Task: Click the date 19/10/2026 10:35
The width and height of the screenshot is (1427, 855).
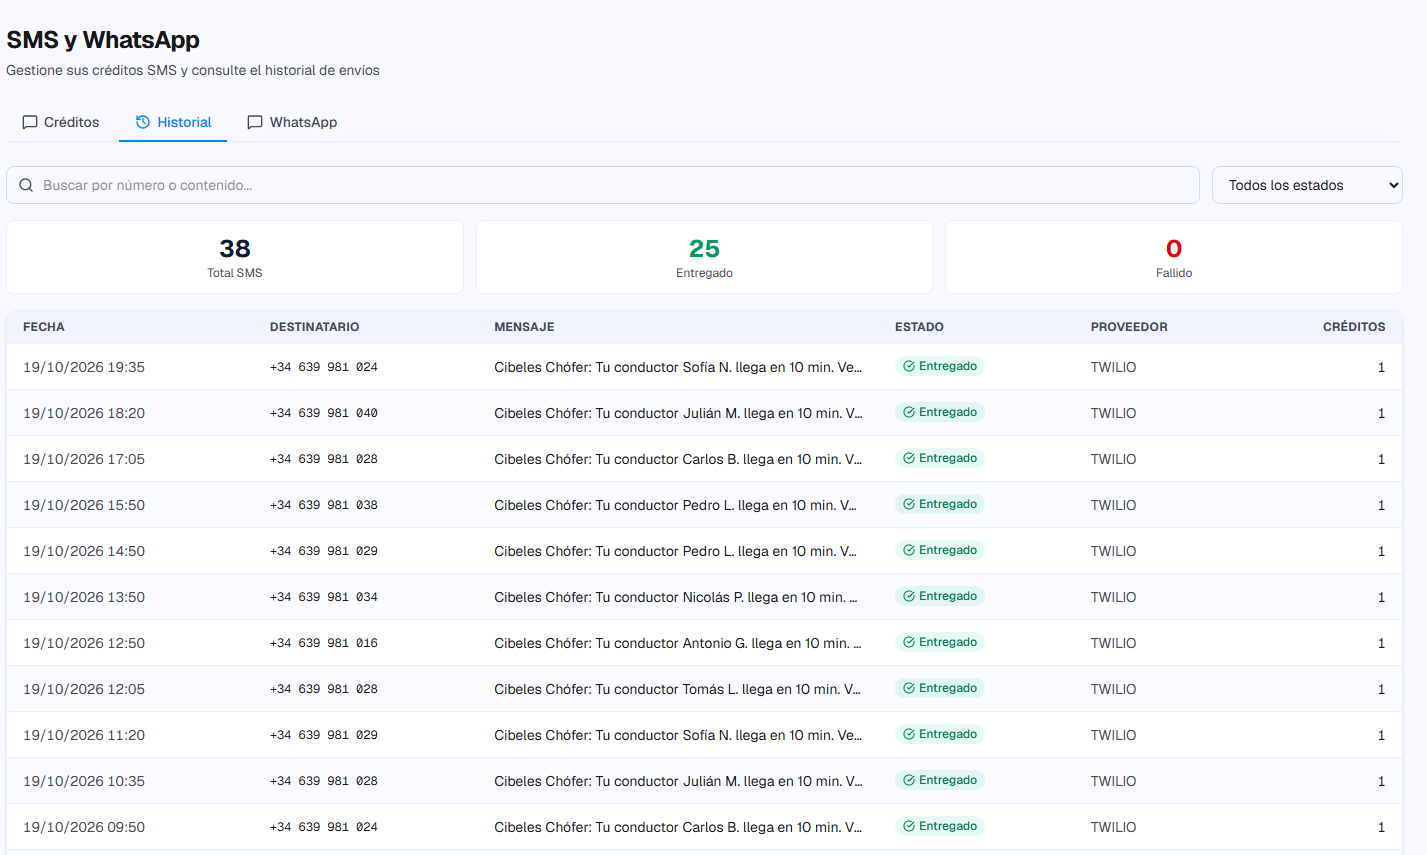Action: 84,781
